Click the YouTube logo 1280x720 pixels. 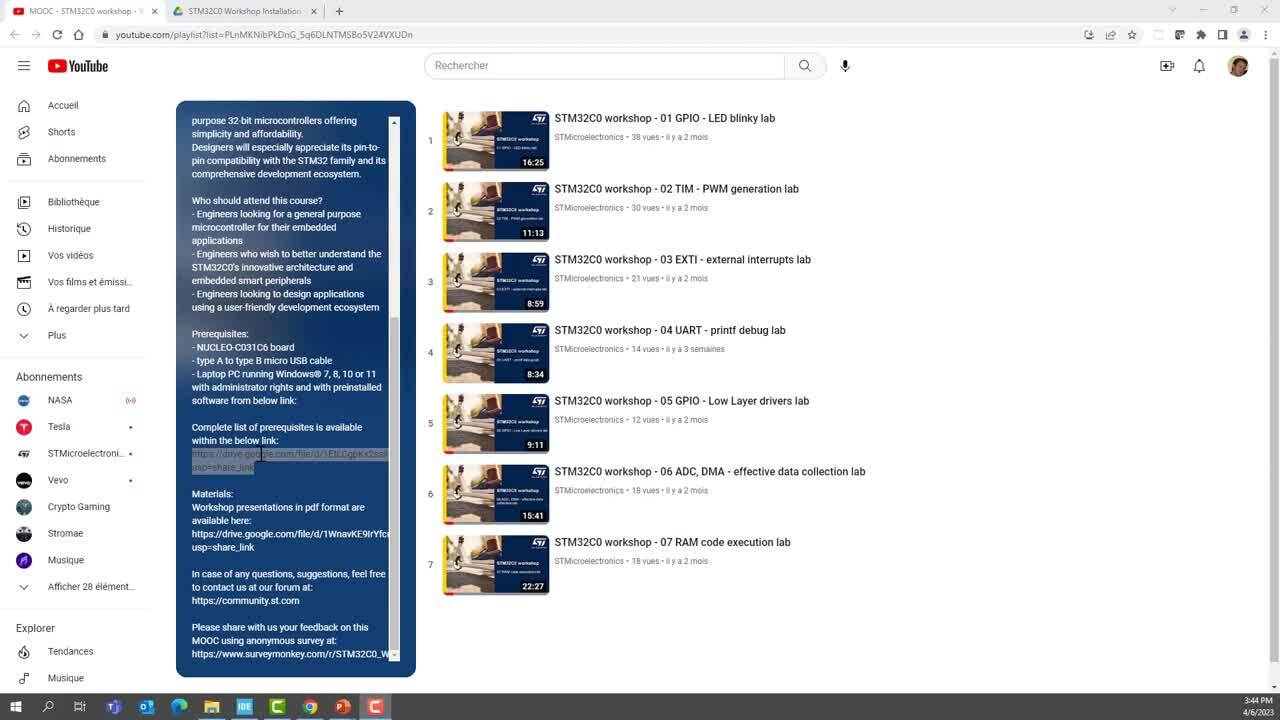point(78,66)
